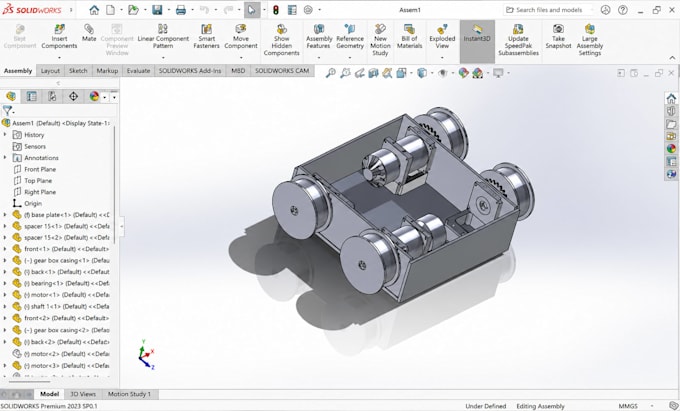Click Linear Component Pattern tool
This screenshot has width=680, height=411.
pyautogui.click(x=163, y=36)
